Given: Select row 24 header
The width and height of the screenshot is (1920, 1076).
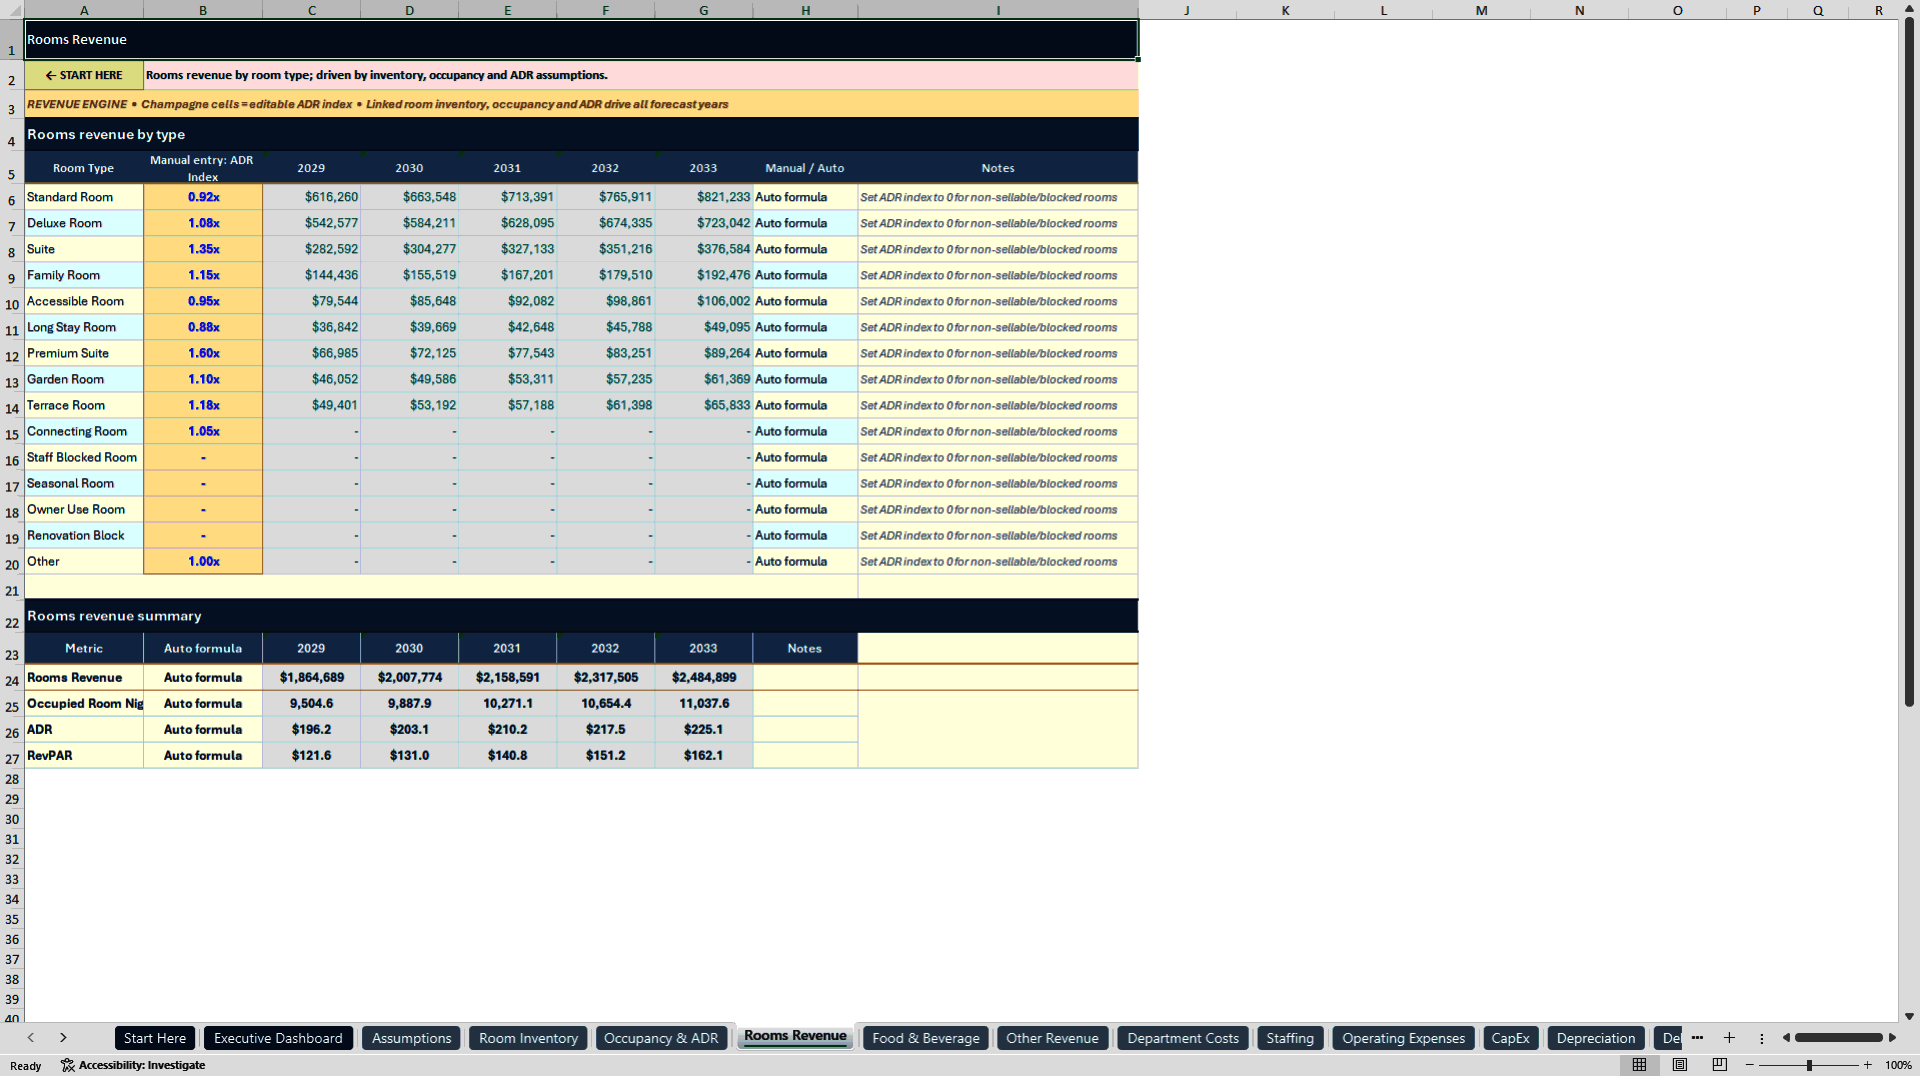Looking at the screenshot, I should (12, 680).
